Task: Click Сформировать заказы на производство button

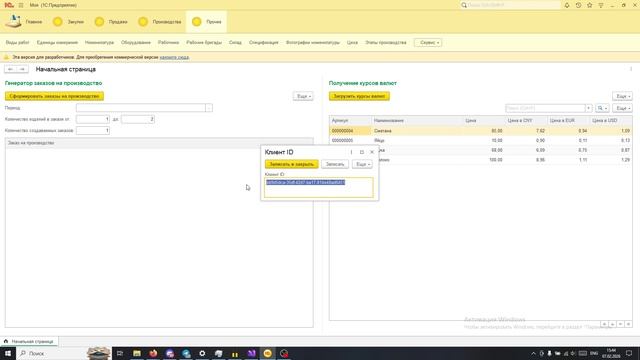Action: coord(54,96)
